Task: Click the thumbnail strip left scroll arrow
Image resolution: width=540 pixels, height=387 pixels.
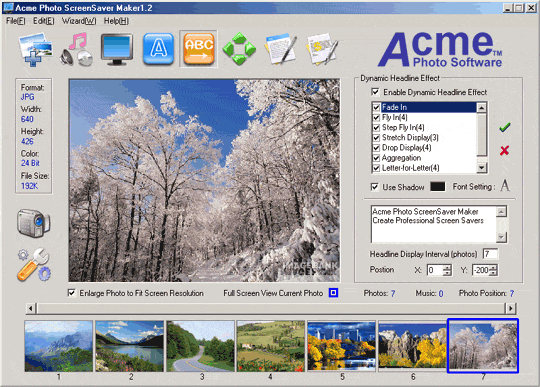Action: pos(31,308)
